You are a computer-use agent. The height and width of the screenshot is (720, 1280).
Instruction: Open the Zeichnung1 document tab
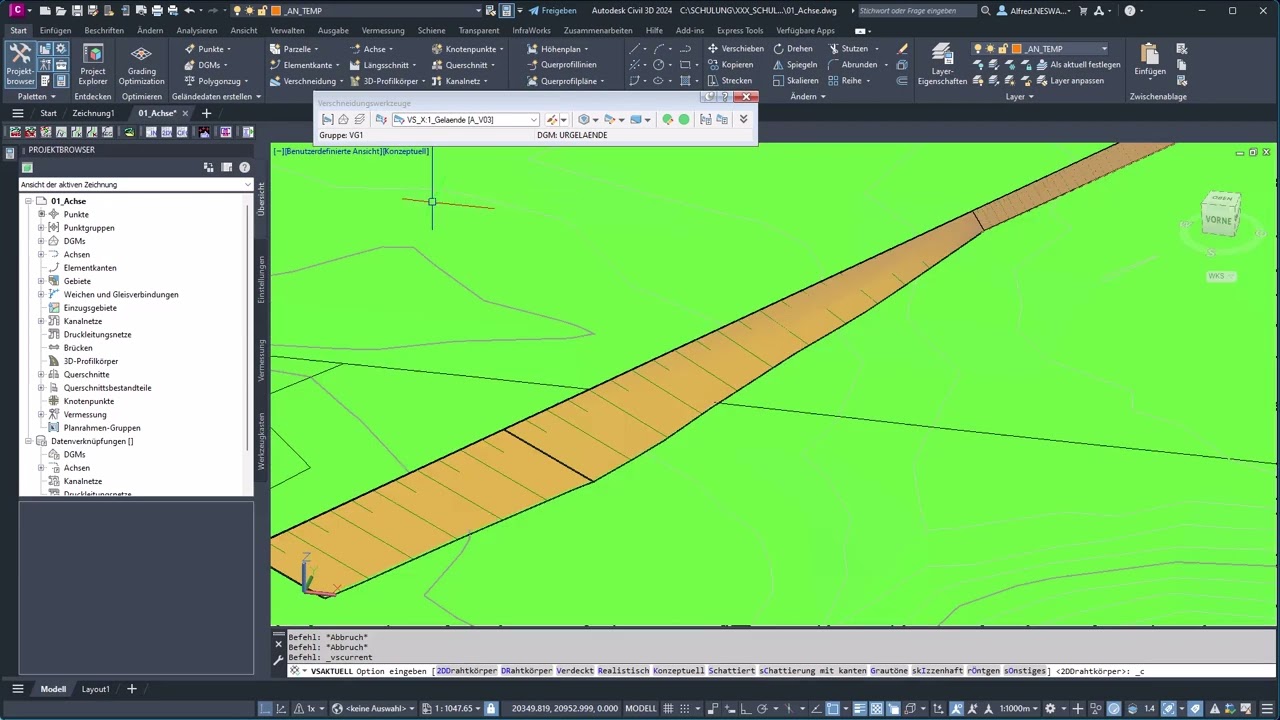pyautogui.click(x=93, y=113)
